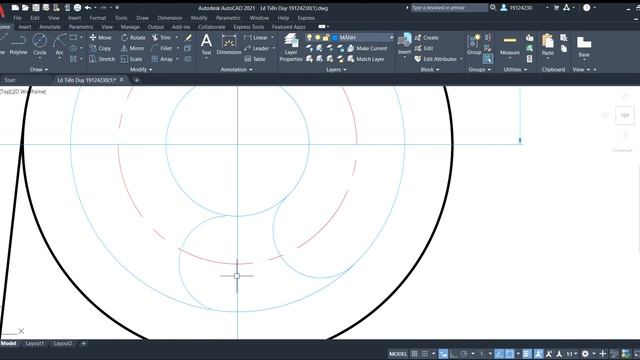Expand the Modify panel dropdown
The width and height of the screenshot is (640, 360).
(141, 69)
